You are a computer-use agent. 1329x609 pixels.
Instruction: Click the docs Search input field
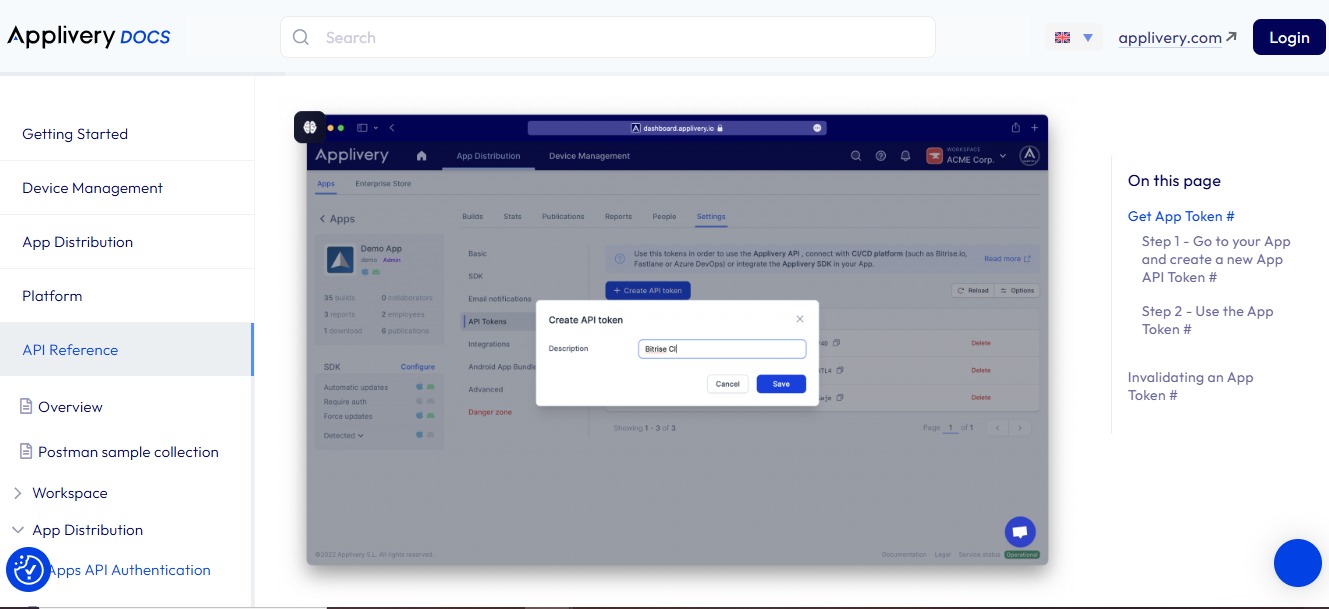tap(607, 36)
